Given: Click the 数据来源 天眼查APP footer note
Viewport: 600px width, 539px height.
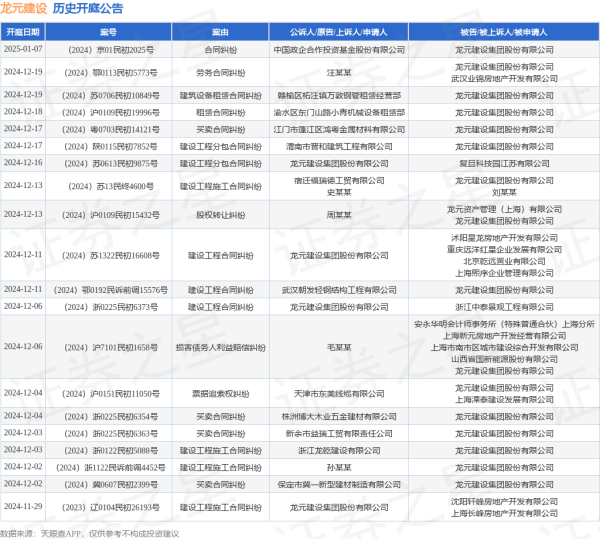Looking at the screenshot, I should click(90, 534).
